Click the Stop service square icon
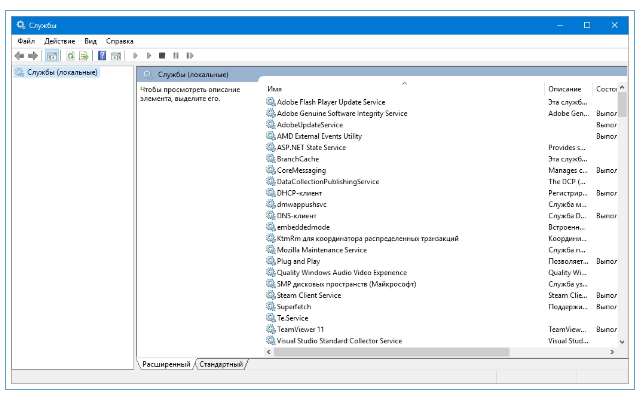Screen dimensions: 641x400 point(162,56)
